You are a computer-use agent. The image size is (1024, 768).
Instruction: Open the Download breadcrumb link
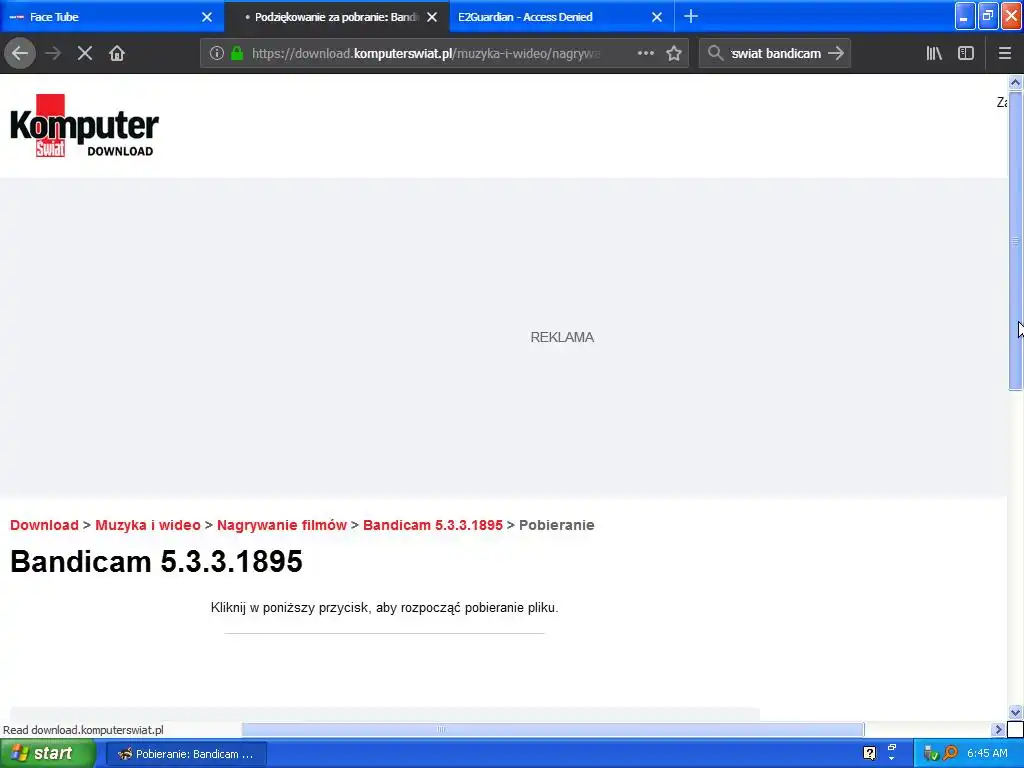tap(44, 525)
